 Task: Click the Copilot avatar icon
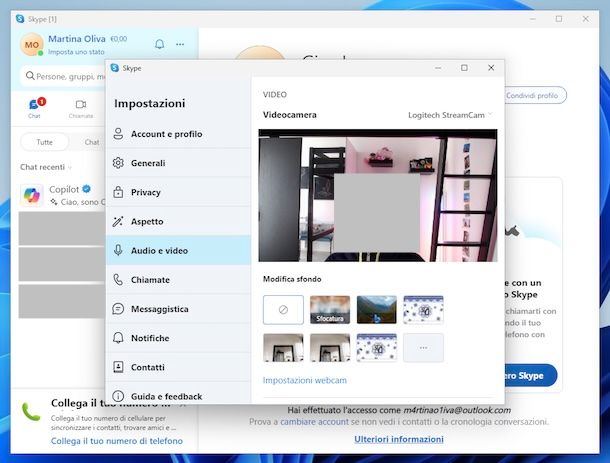click(32, 195)
